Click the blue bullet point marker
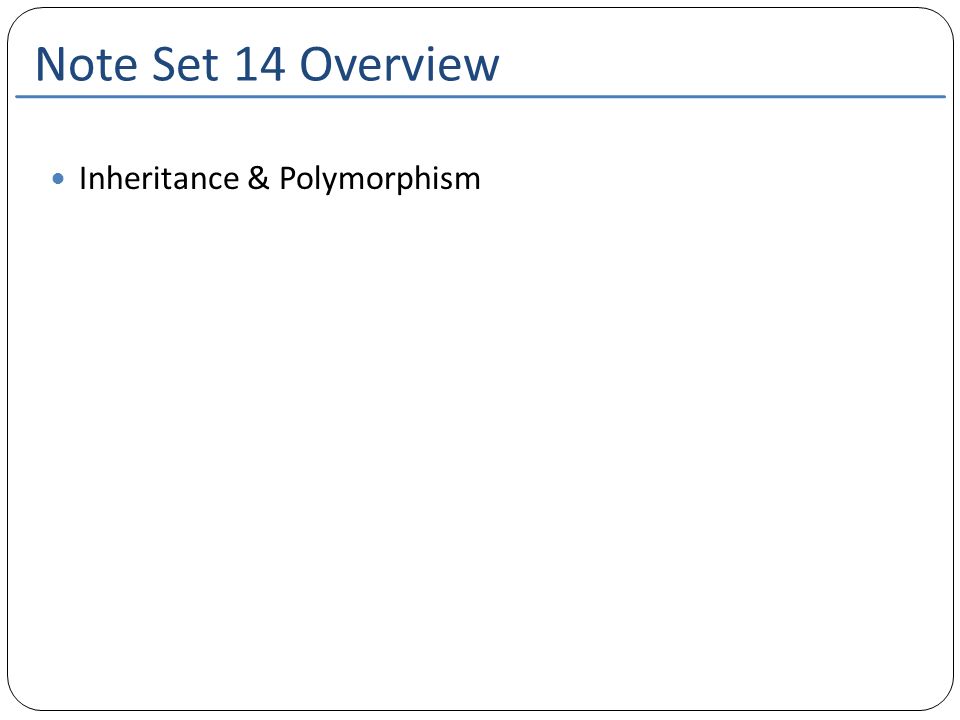The image size is (960, 720). pos(58,179)
